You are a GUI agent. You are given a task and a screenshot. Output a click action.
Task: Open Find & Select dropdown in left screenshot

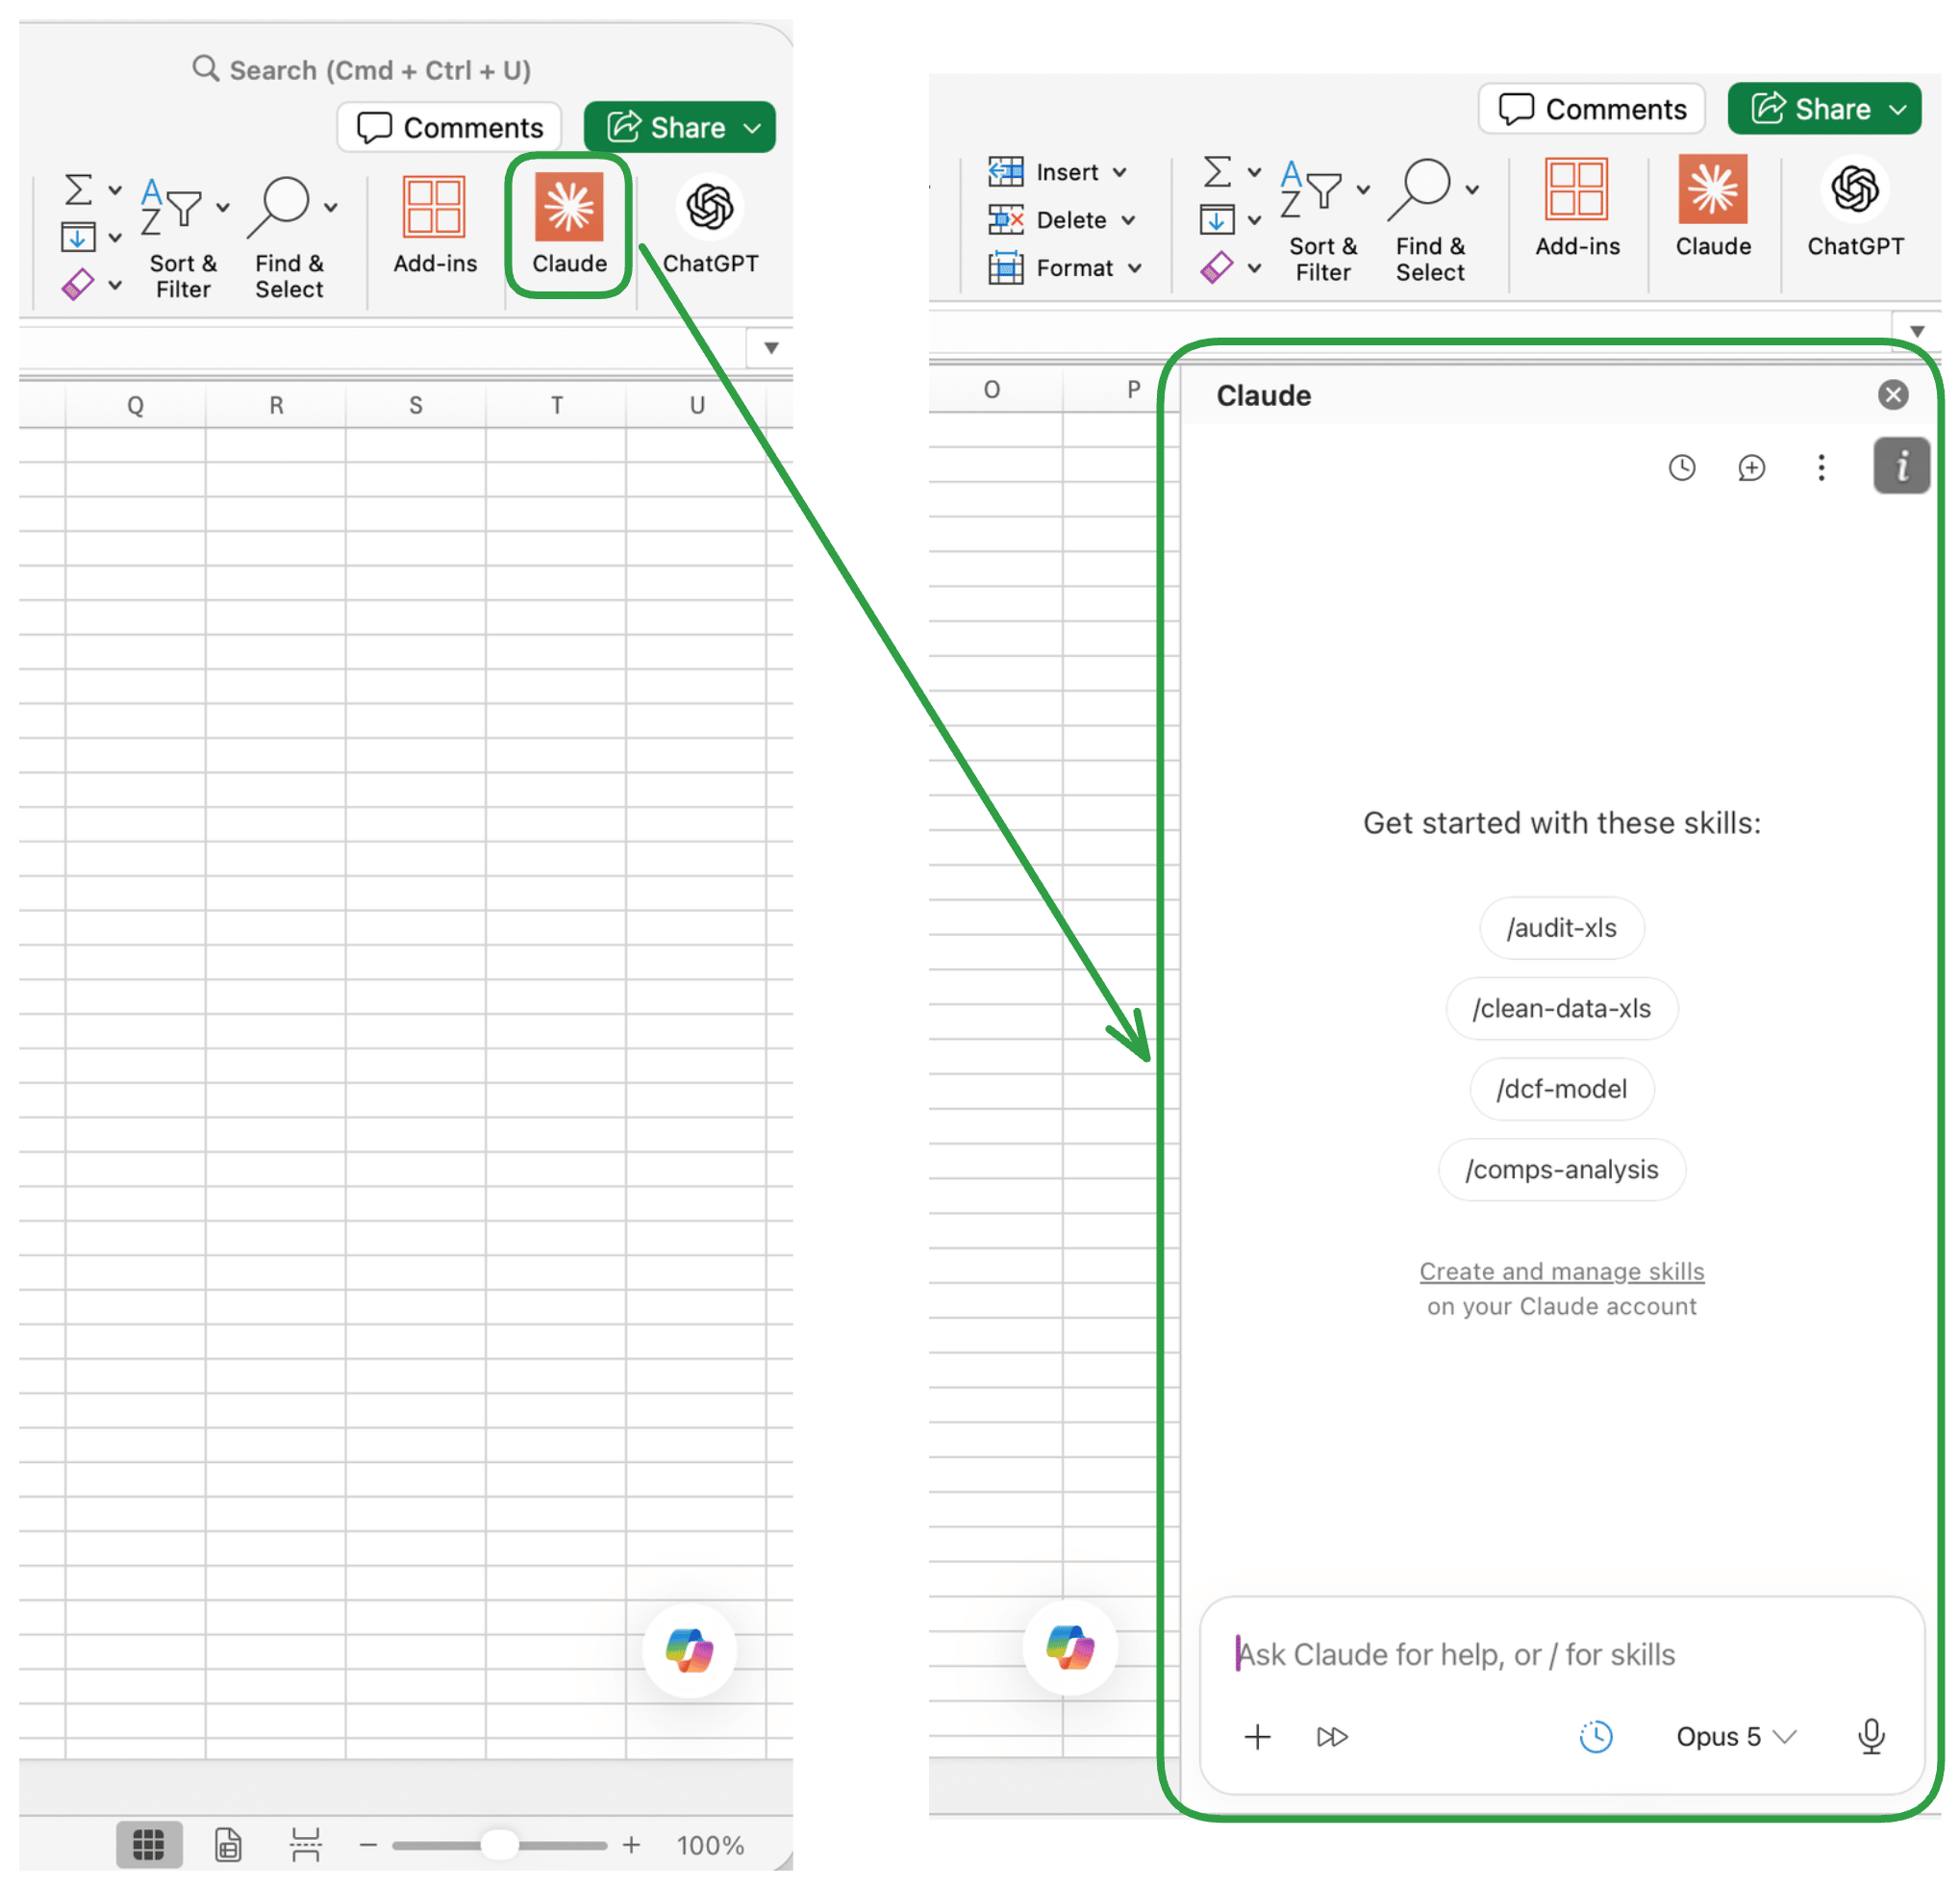[331, 207]
